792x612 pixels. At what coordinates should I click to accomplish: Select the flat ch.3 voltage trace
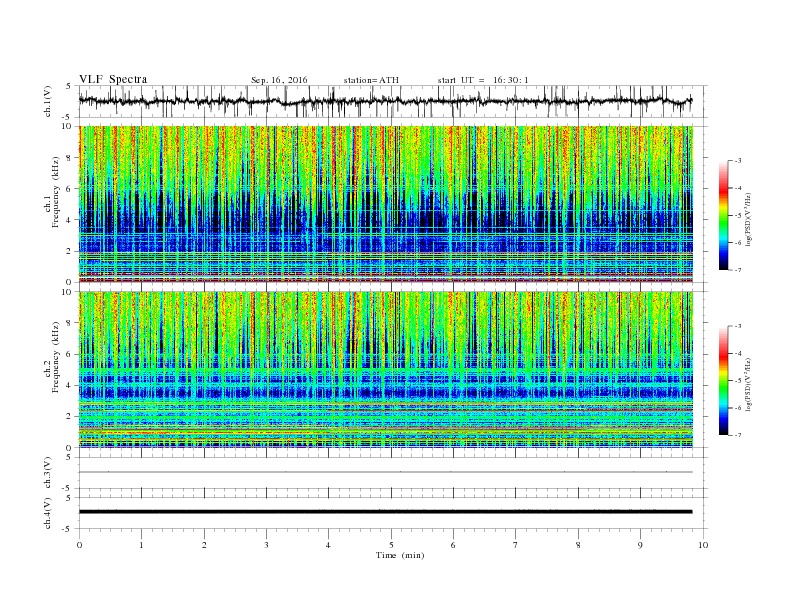tap(385, 472)
